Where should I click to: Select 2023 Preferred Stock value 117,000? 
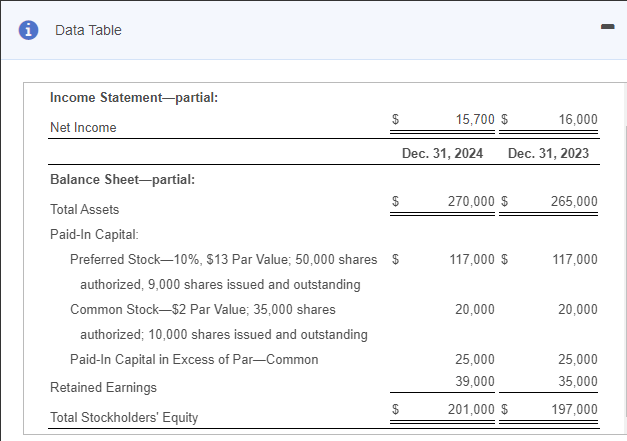click(575, 259)
